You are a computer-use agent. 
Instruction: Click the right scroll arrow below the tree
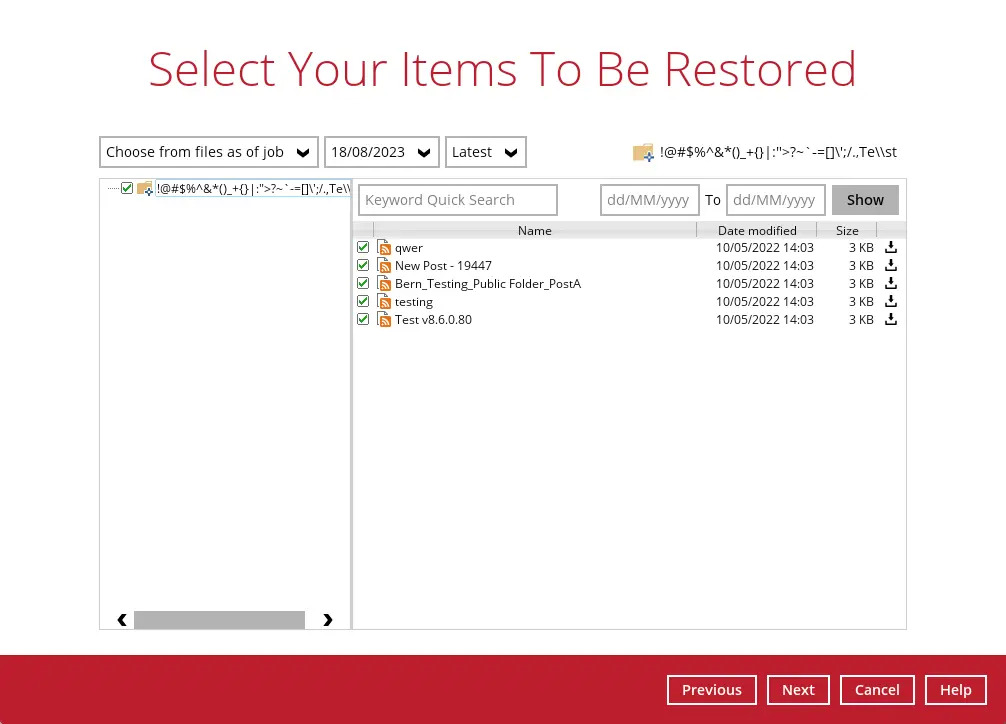(328, 620)
